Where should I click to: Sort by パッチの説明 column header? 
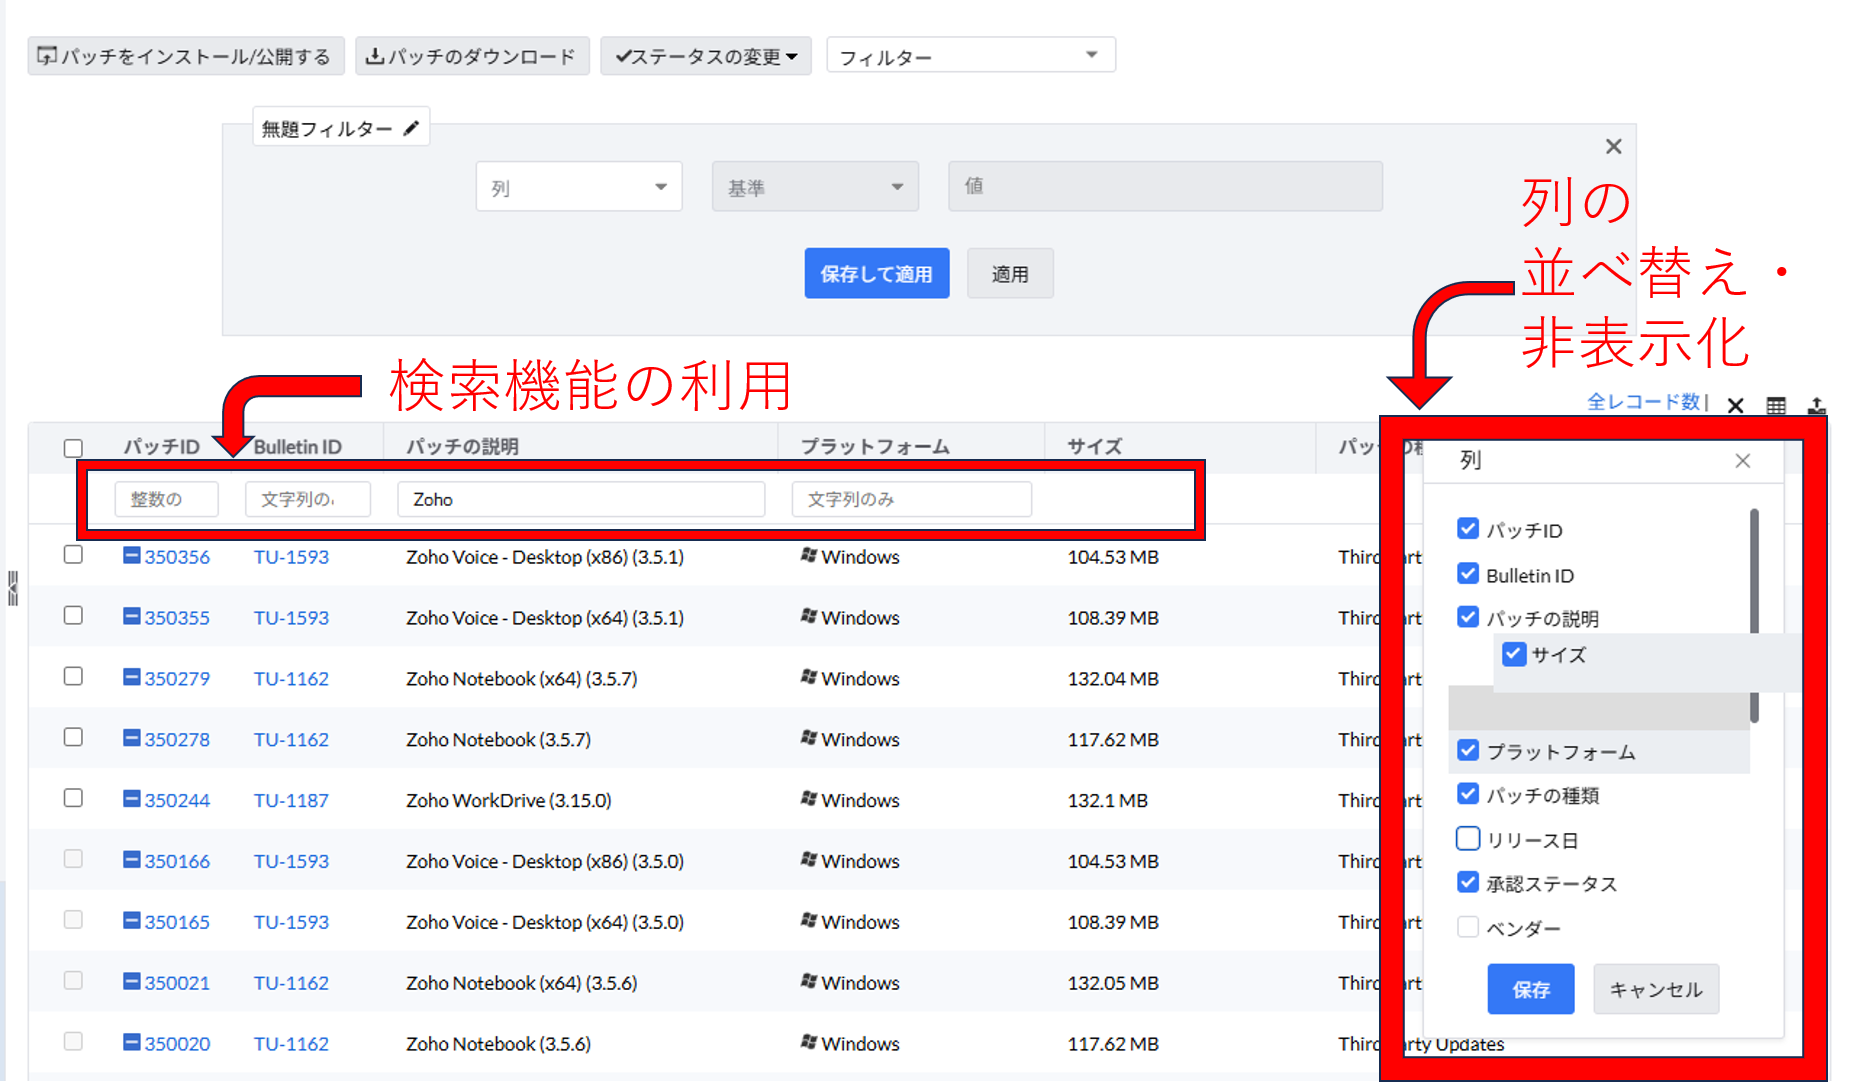coord(462,446)
